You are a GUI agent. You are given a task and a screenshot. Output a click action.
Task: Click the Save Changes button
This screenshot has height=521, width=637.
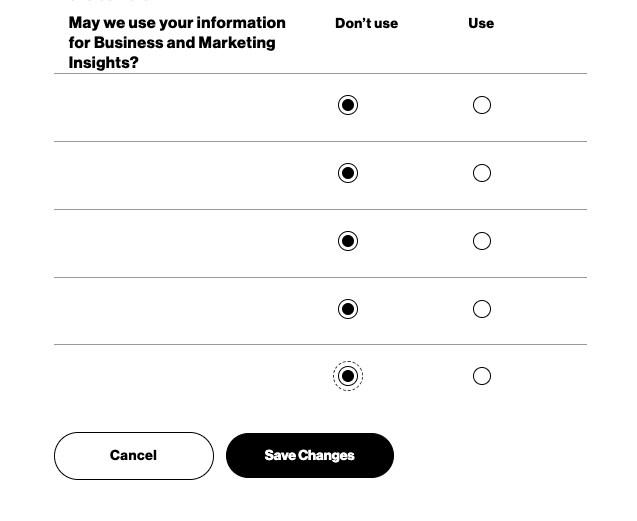pyautogui.click(x=309, y=455)
